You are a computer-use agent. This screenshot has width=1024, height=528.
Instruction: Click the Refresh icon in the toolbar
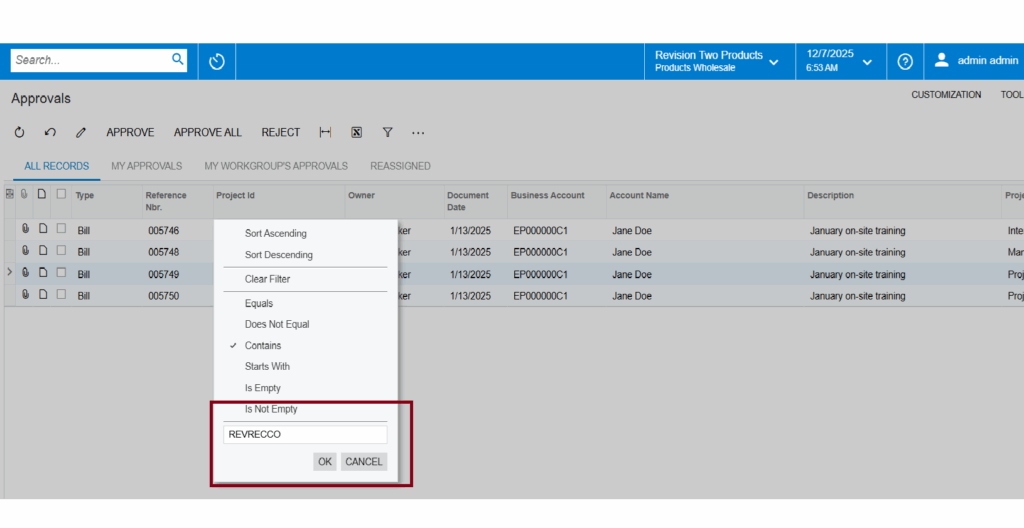coord(19,132)
